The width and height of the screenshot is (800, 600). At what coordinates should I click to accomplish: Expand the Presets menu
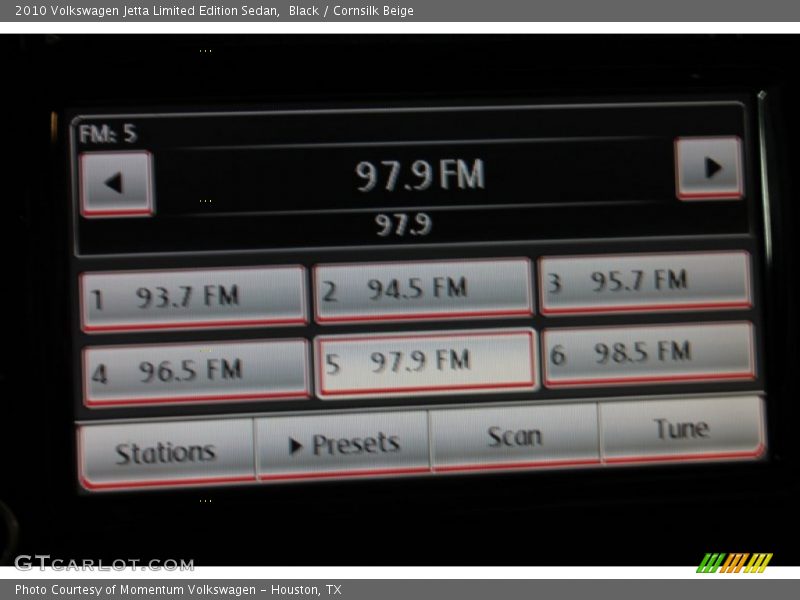pos(343,445)
